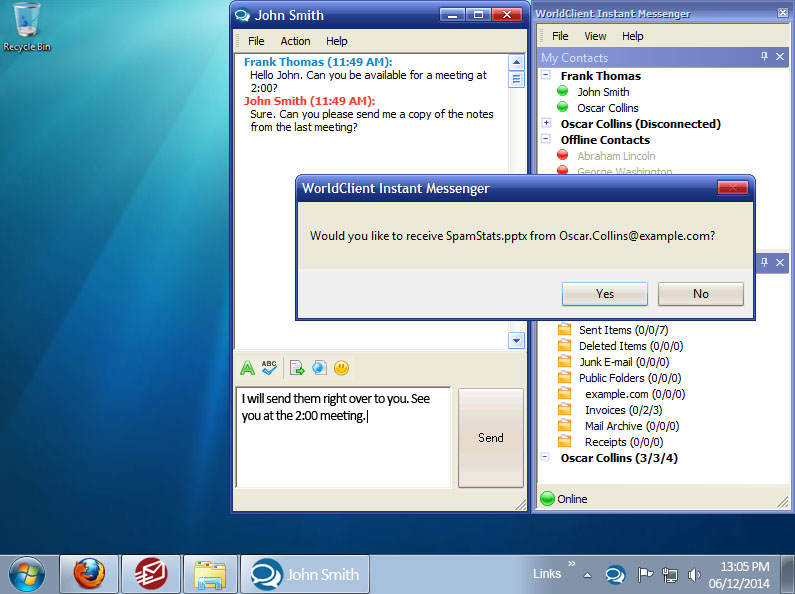Send the typed chat message
The height and width of the screenshot is (594, 795).
click(x=491, y=438)
